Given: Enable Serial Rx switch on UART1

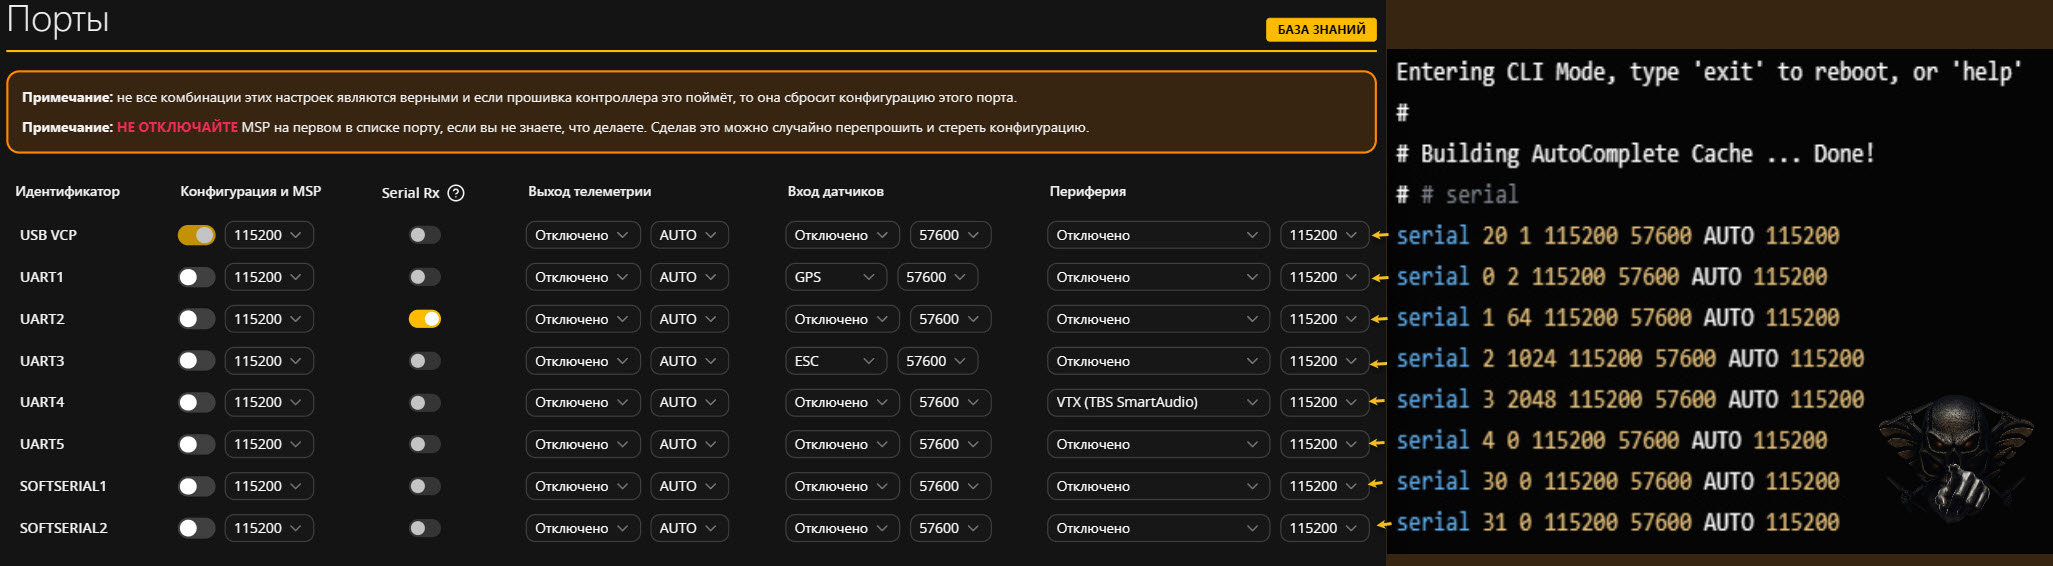Looking at the screenshot, I should pos(425,277).
